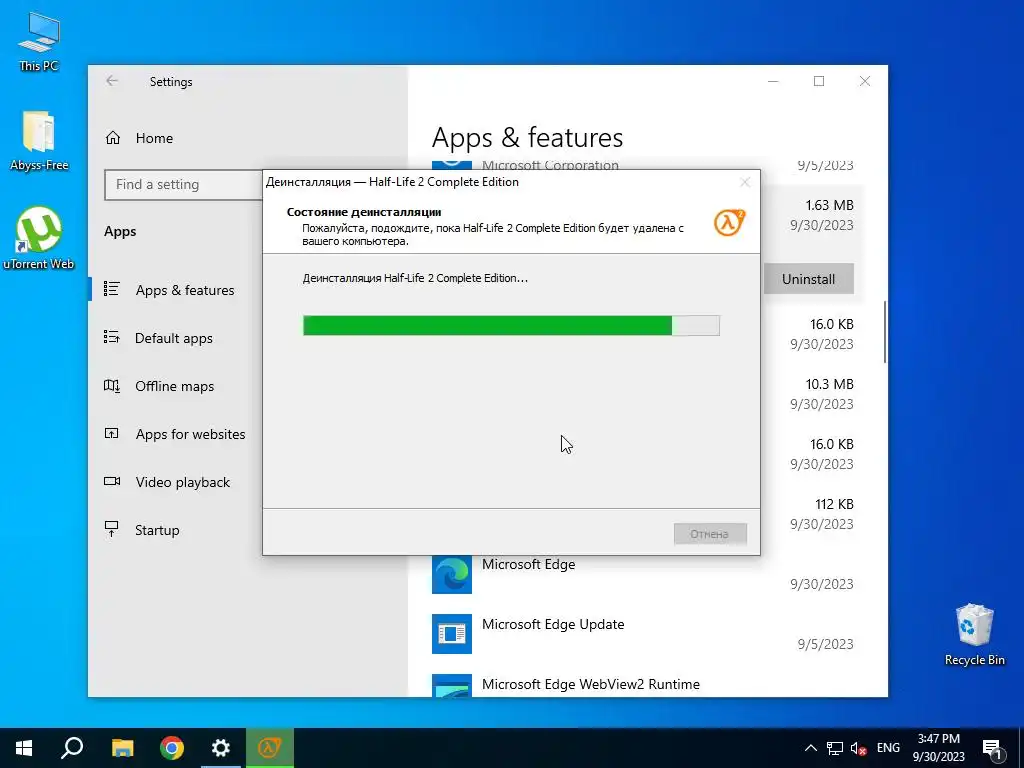
Task: Click the Startup sidebar icon
Action: pos(112,529)
